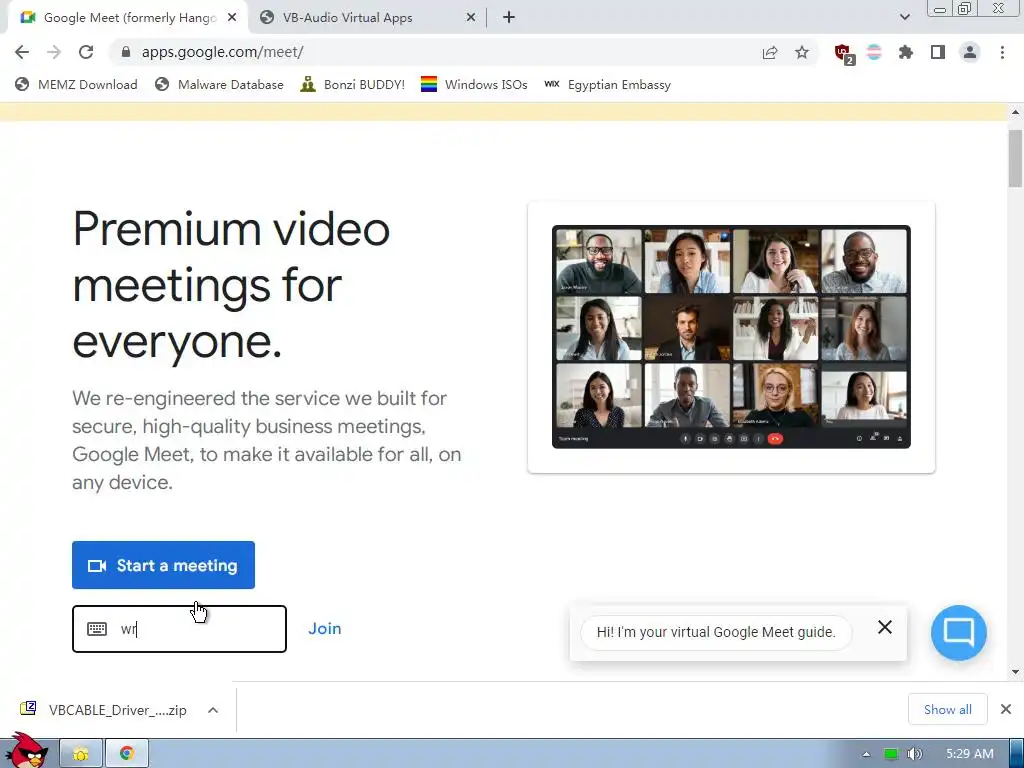This screenshot has width=1024, height=768.
Task: Click the lock icon in address bar
Action: [126, 52]
